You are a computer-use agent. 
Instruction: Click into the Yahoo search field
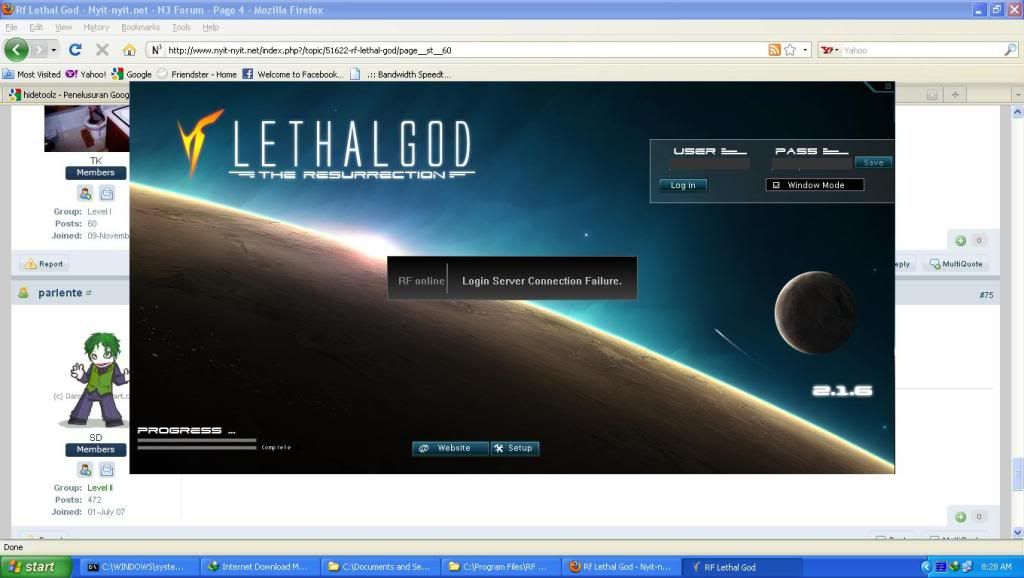coord(921,50)
